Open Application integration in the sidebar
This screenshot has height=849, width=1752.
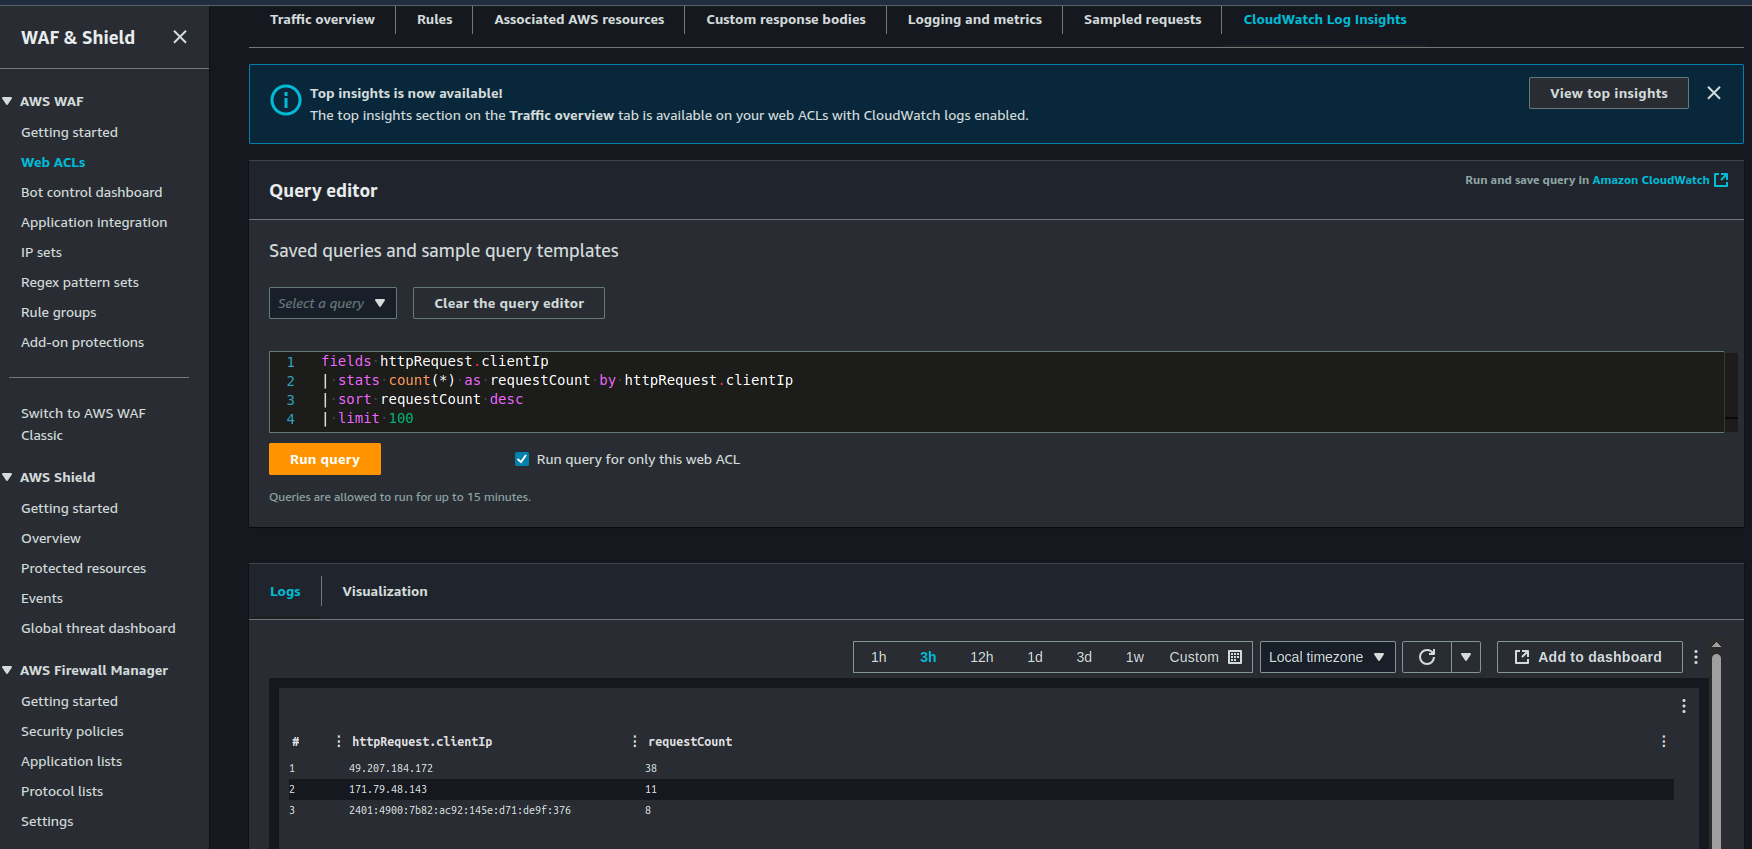coord(94,222)
